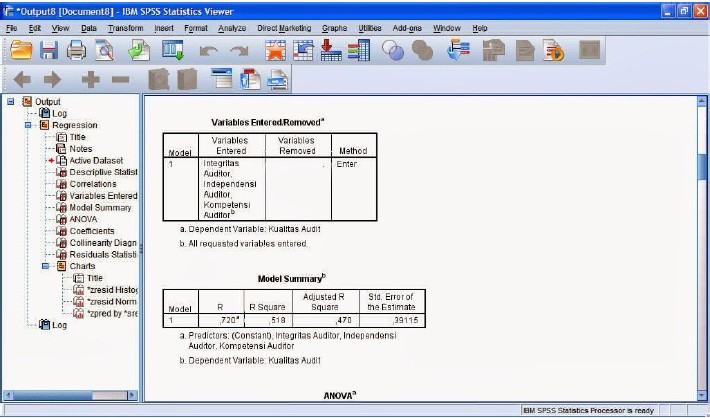
Task: Open Print Preview magnifier icon
Action: (105, 50)
